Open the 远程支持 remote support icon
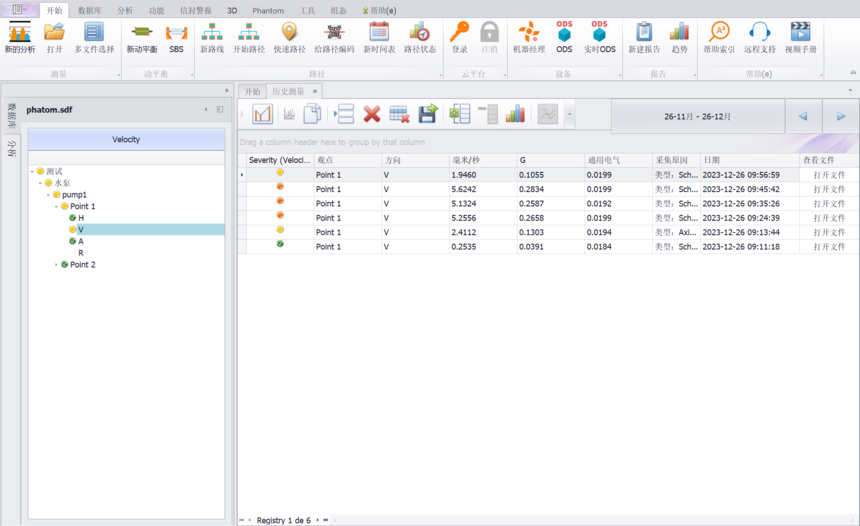This screenshot has width=860, height=526. (x=759, y=37)
